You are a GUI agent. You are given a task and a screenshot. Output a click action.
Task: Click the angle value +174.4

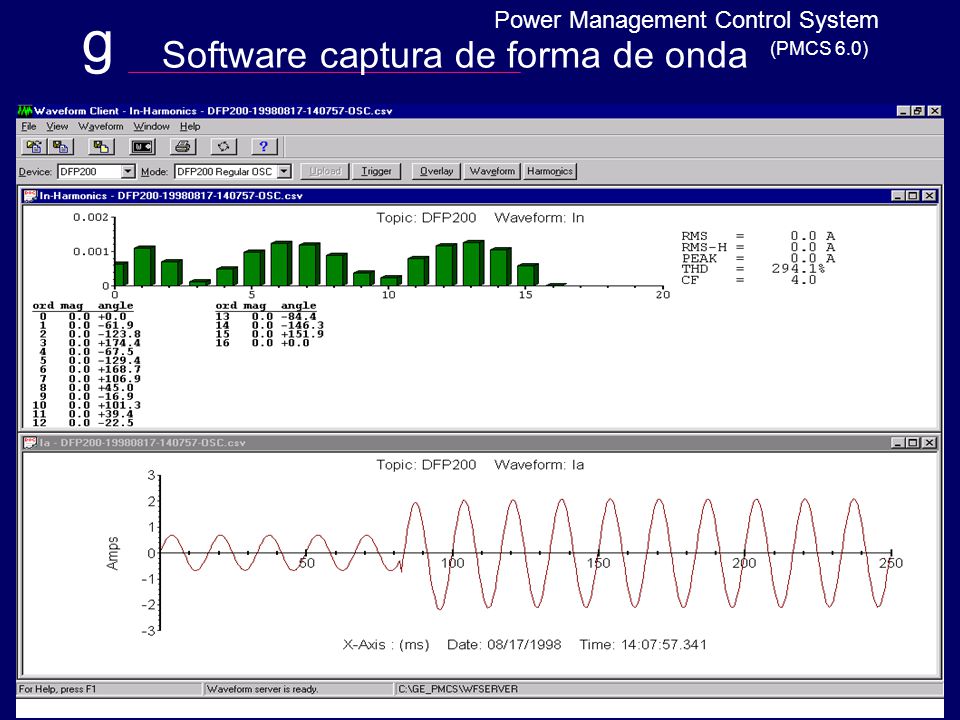click(119, 343)
